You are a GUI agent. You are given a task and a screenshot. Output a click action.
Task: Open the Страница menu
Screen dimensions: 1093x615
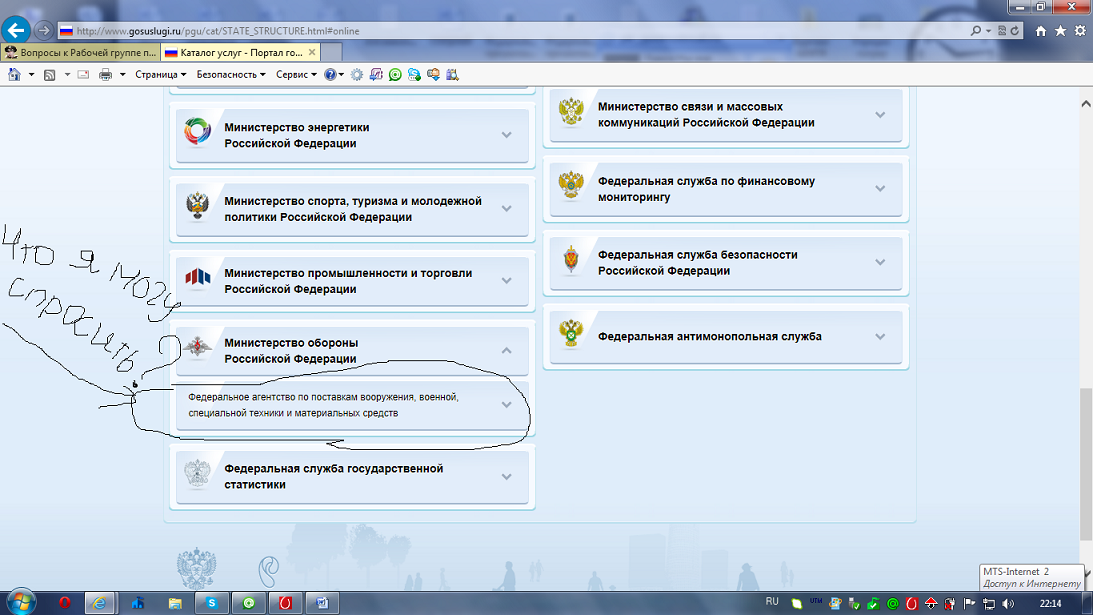[x=160, y=75]
